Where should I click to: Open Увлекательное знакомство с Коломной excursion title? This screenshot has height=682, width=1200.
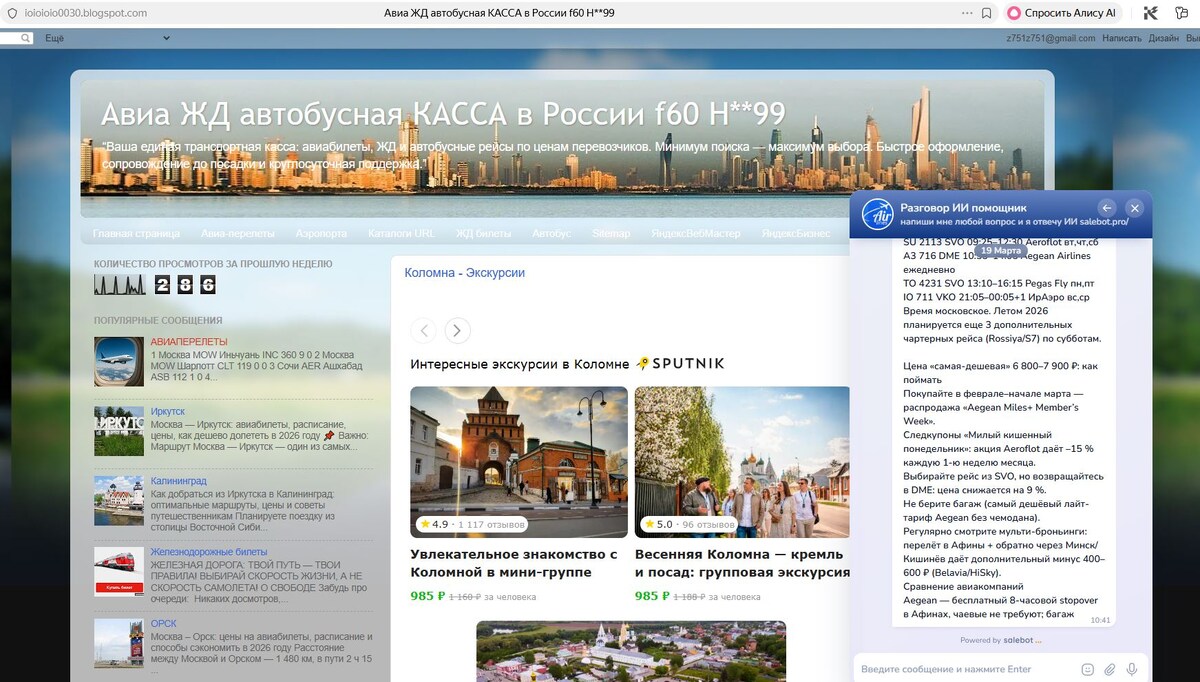[x=514, y=563]
